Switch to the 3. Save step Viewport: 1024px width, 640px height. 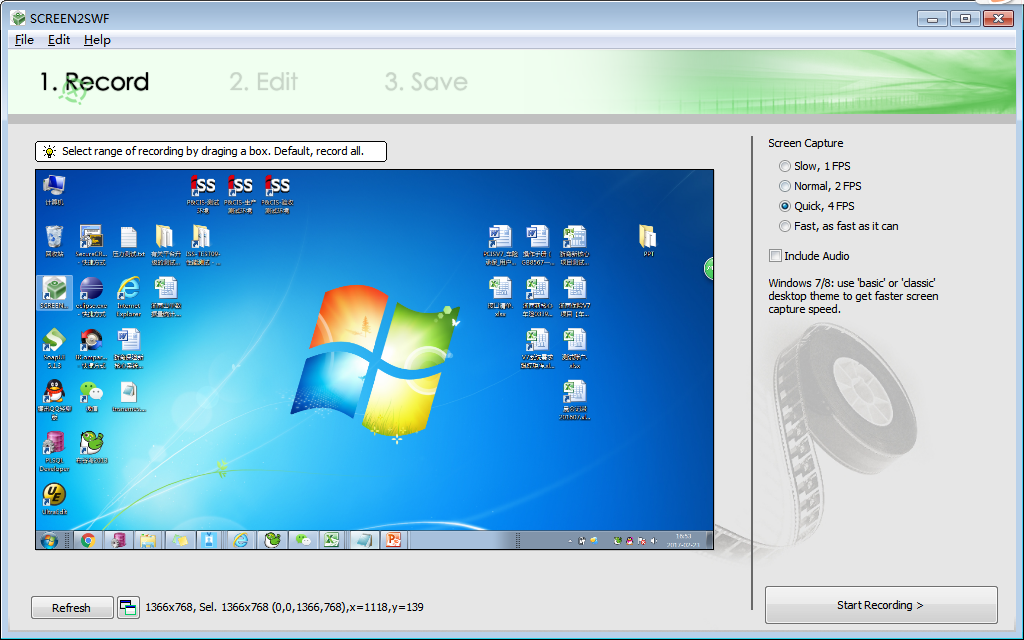pos(426,82)
